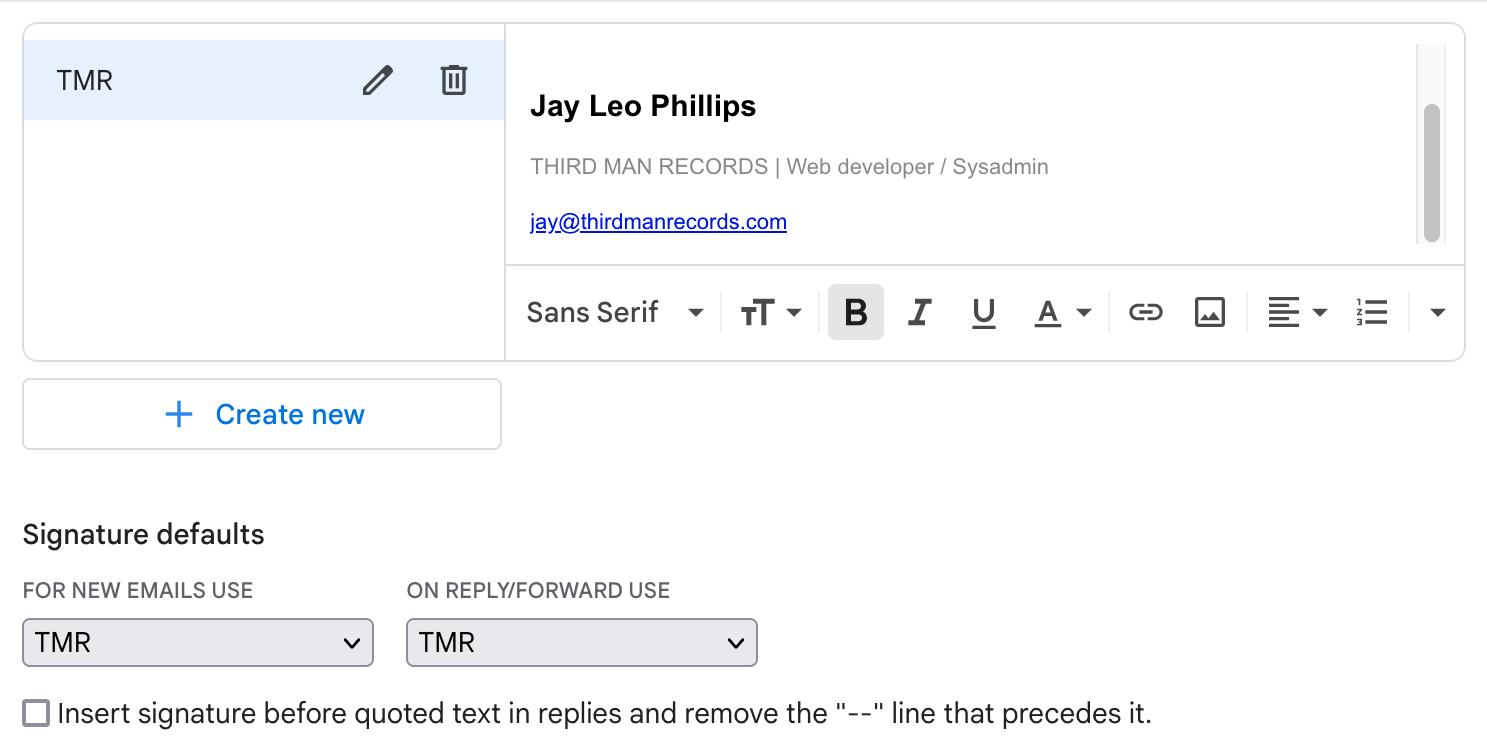Apply italic formatting to signature text

point(919,313)
